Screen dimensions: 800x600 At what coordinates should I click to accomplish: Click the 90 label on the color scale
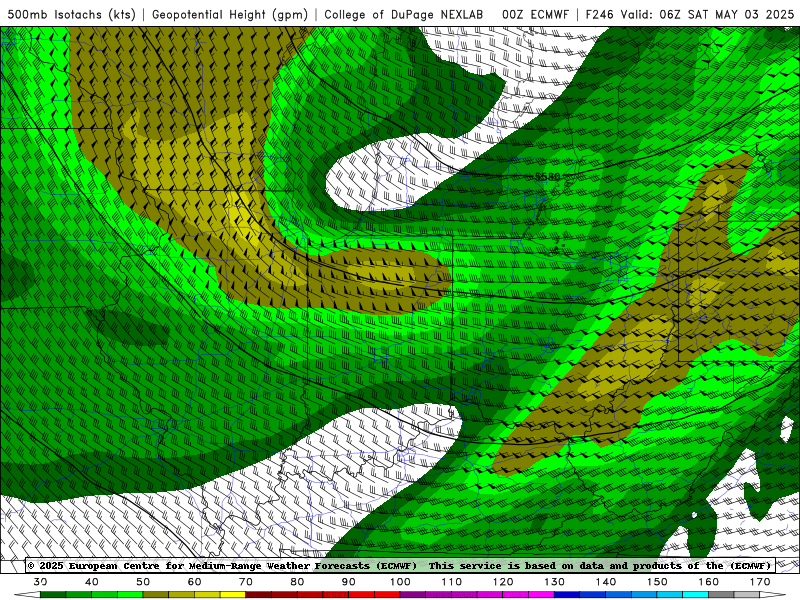click(x=348, y=582)
